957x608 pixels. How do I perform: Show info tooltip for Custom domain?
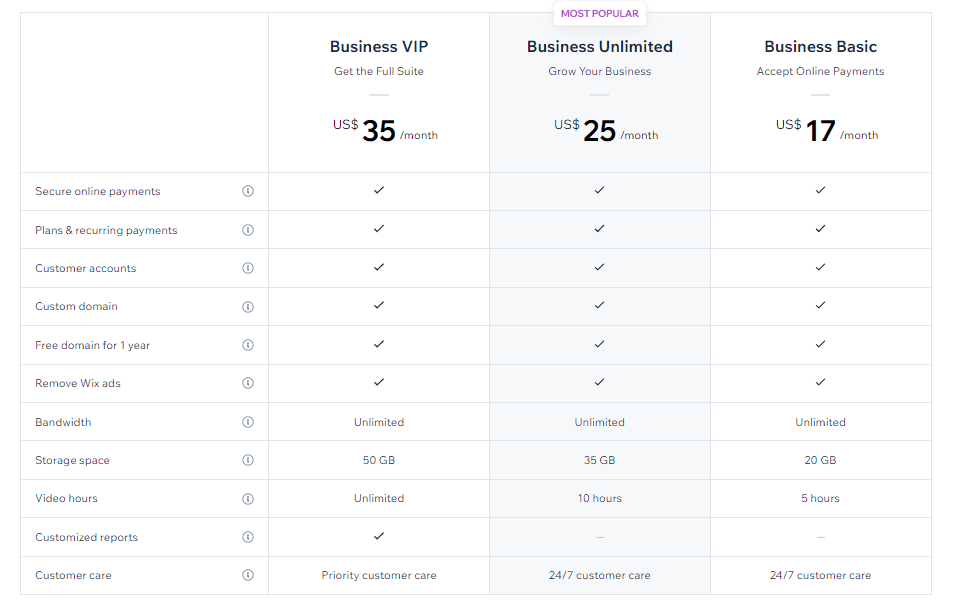pyautogui.click(x=248, y=307)
